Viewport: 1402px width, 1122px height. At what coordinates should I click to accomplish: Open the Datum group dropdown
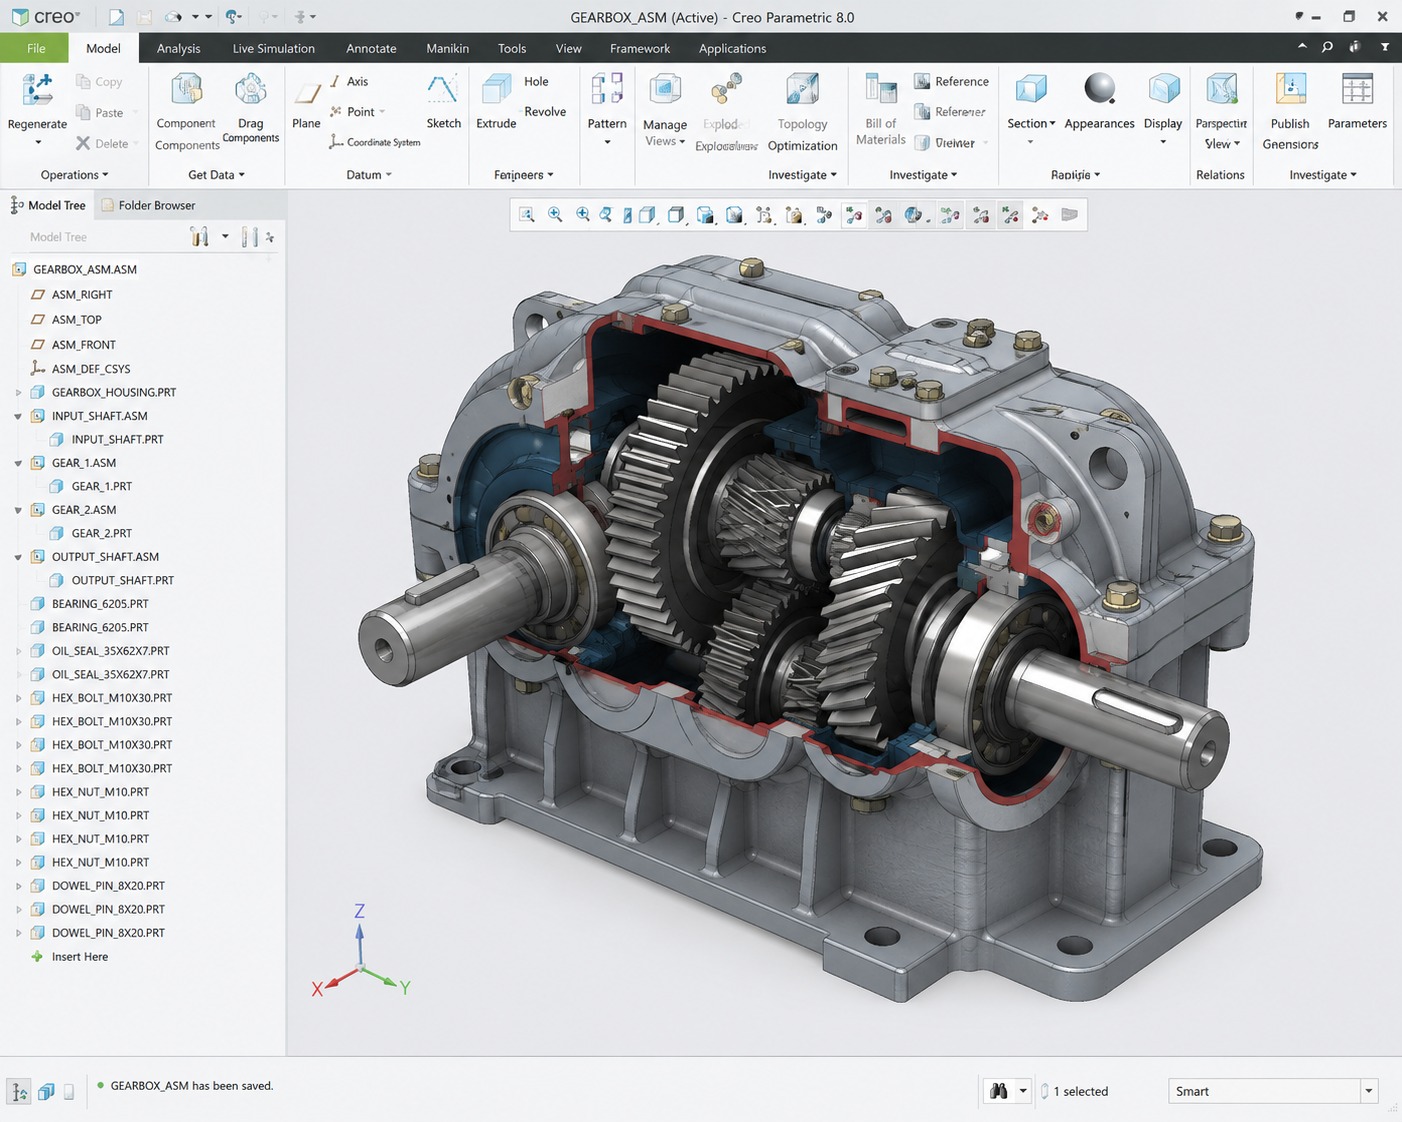[x=368, y=174]
